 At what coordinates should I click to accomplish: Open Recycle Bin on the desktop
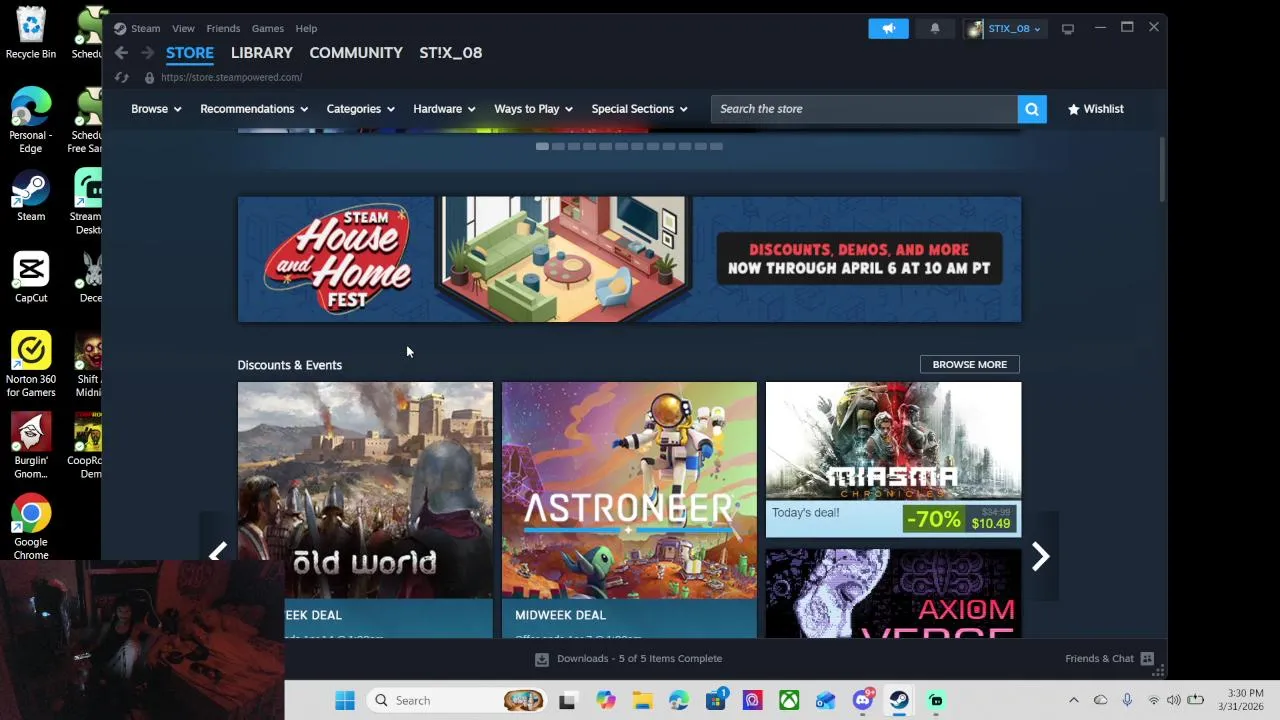pyautogui.click(x=31, y=34)
